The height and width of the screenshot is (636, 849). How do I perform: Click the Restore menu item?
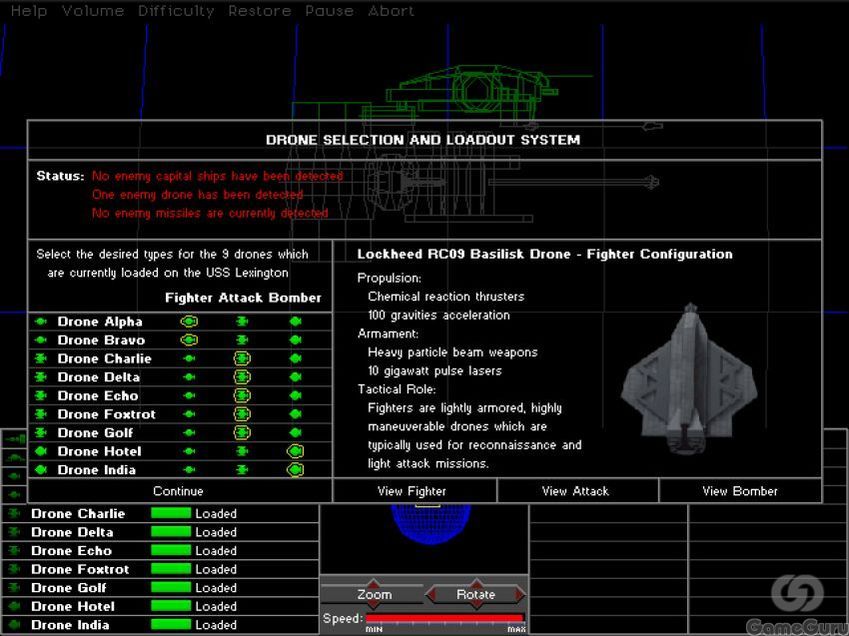pos(259,11)
